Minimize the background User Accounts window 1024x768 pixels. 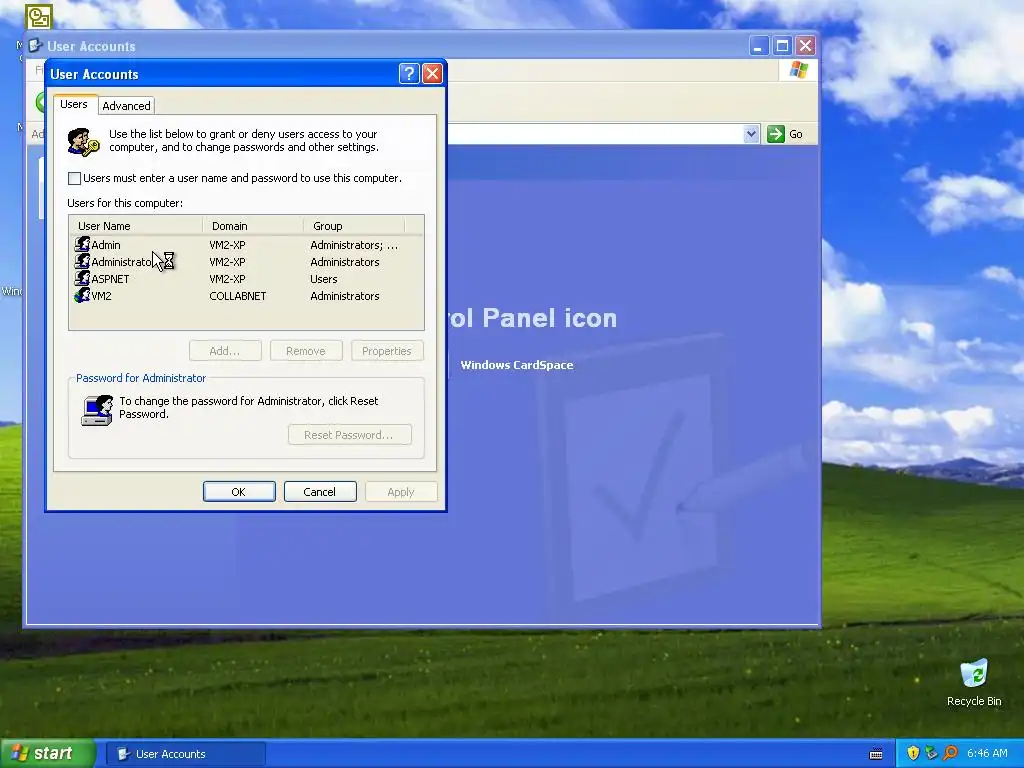(758, 46)
